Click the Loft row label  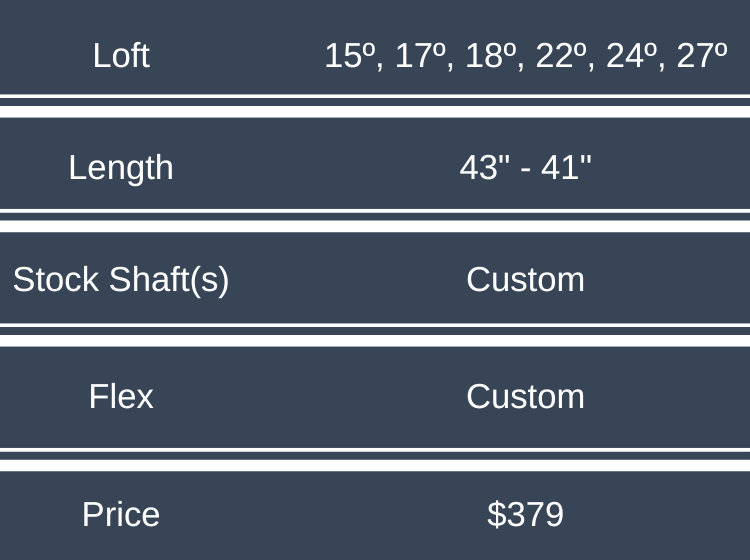tap(121, 55)
